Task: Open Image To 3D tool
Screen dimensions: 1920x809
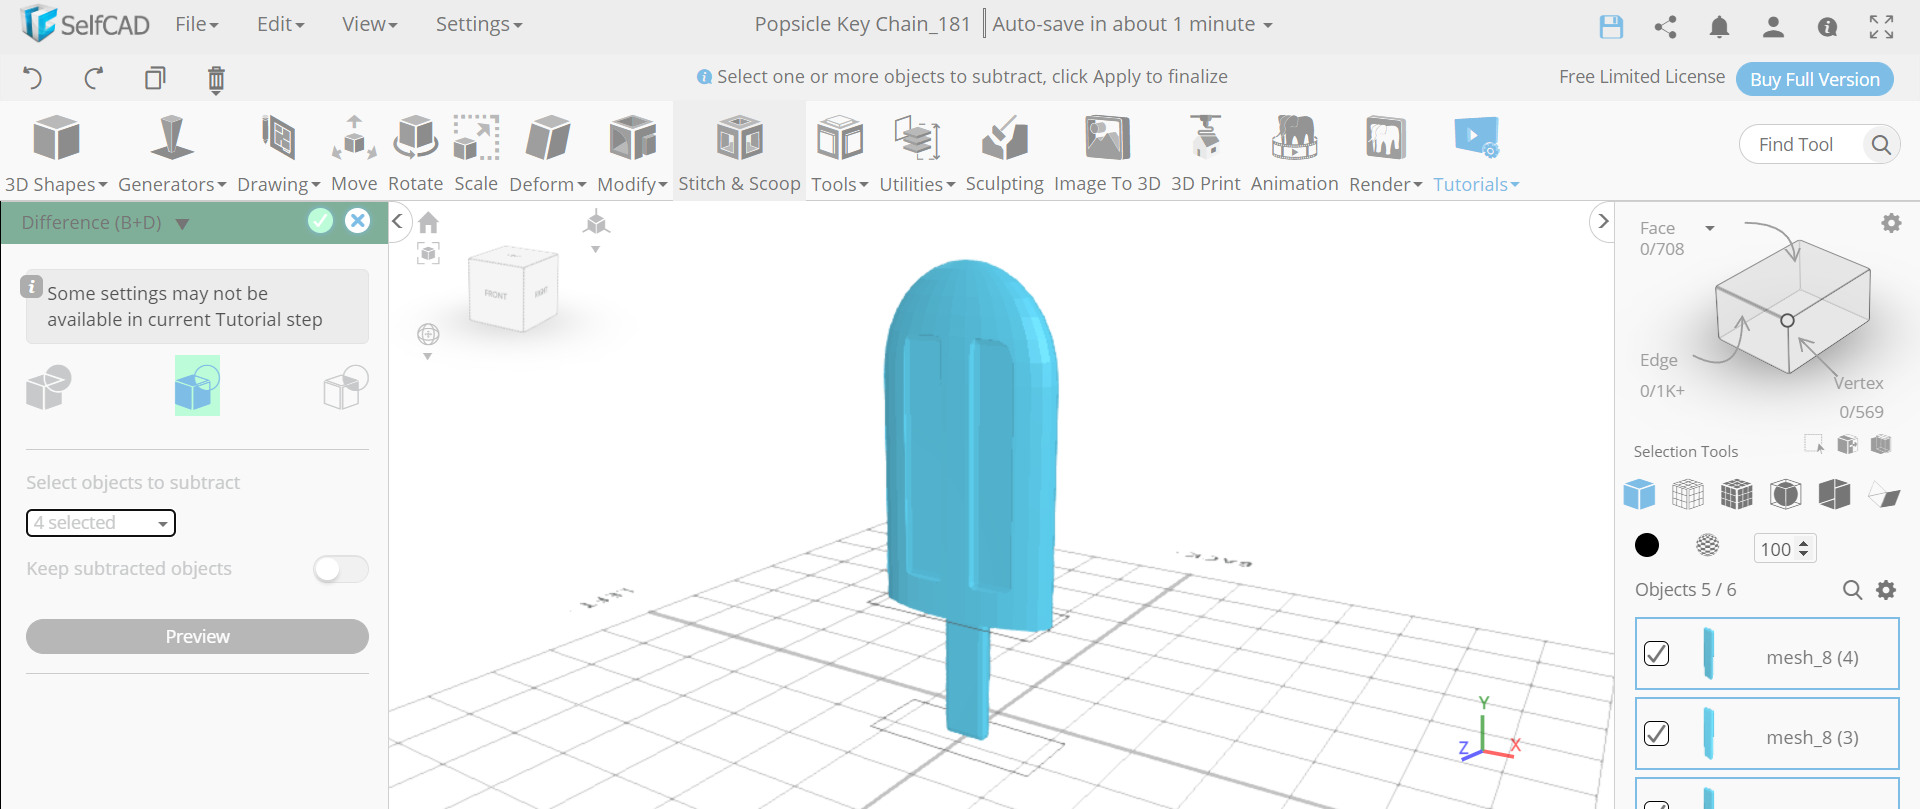Action: pos(1107,153)
